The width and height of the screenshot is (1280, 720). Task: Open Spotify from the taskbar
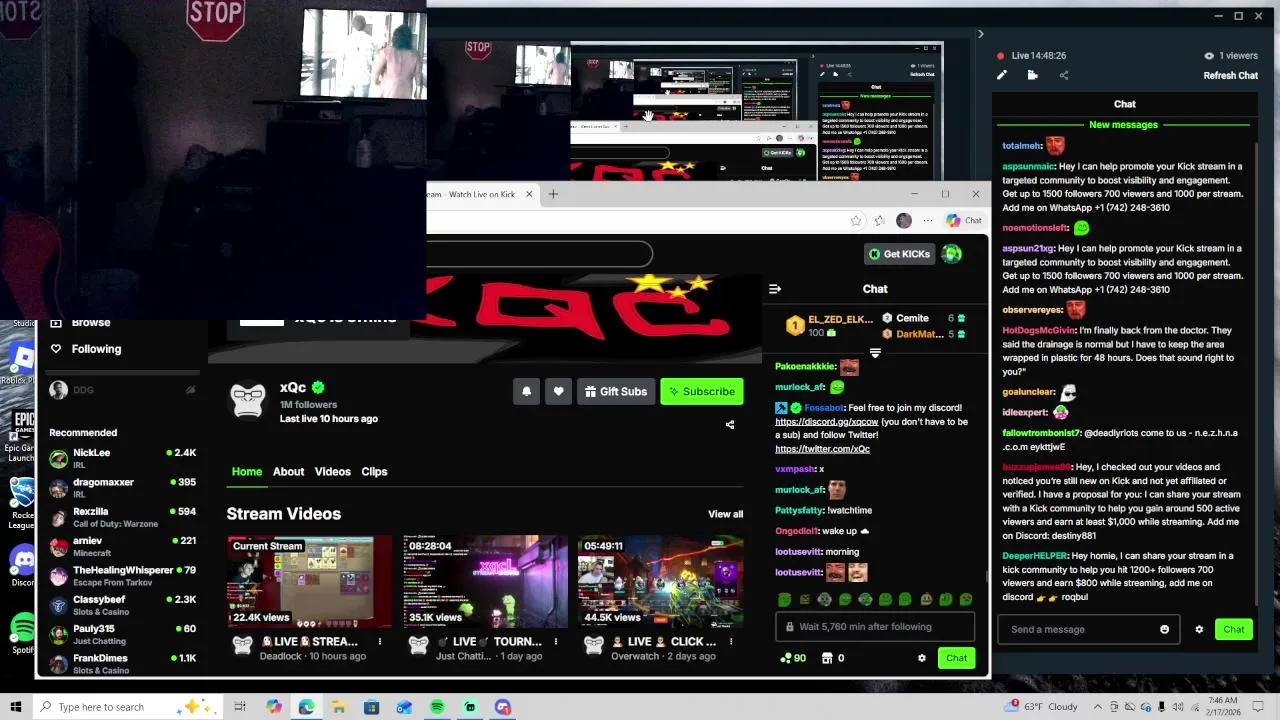[x=437, y=707]
